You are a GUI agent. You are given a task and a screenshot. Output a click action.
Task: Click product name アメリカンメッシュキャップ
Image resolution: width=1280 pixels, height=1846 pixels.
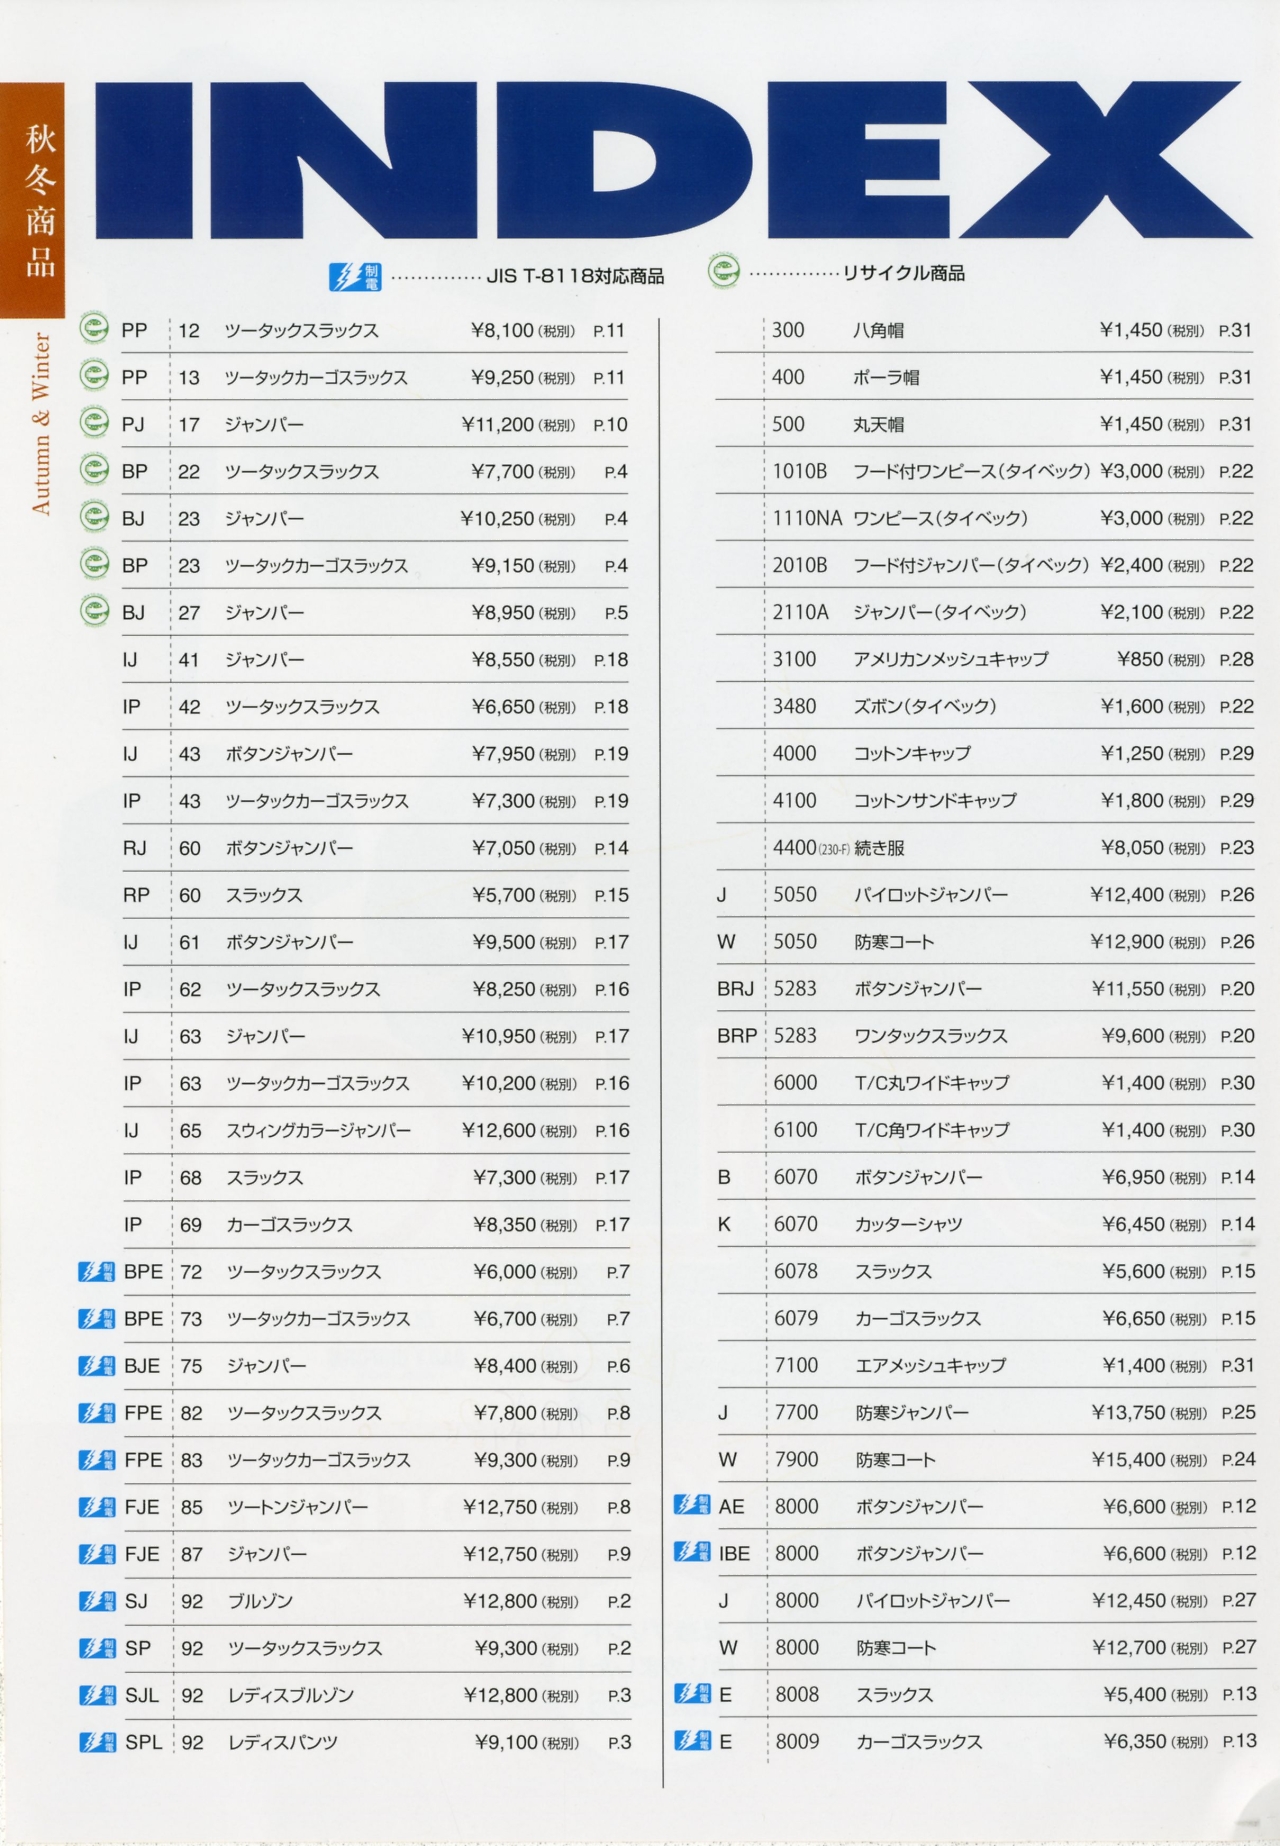point(950,659)
